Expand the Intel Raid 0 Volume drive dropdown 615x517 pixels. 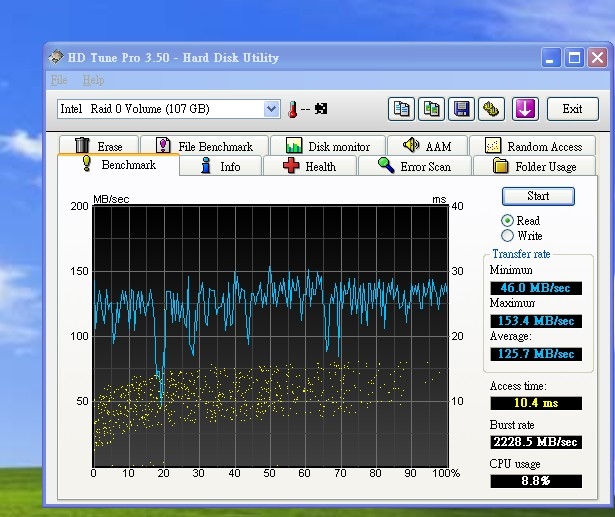click(x=271, y=108)
